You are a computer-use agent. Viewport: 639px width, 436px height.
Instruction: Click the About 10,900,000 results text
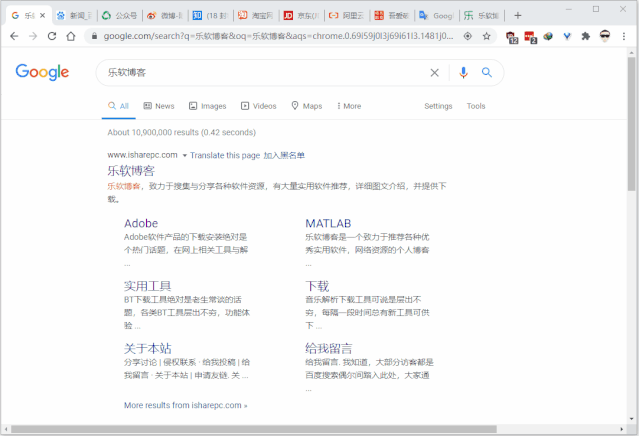coord(182,132)
